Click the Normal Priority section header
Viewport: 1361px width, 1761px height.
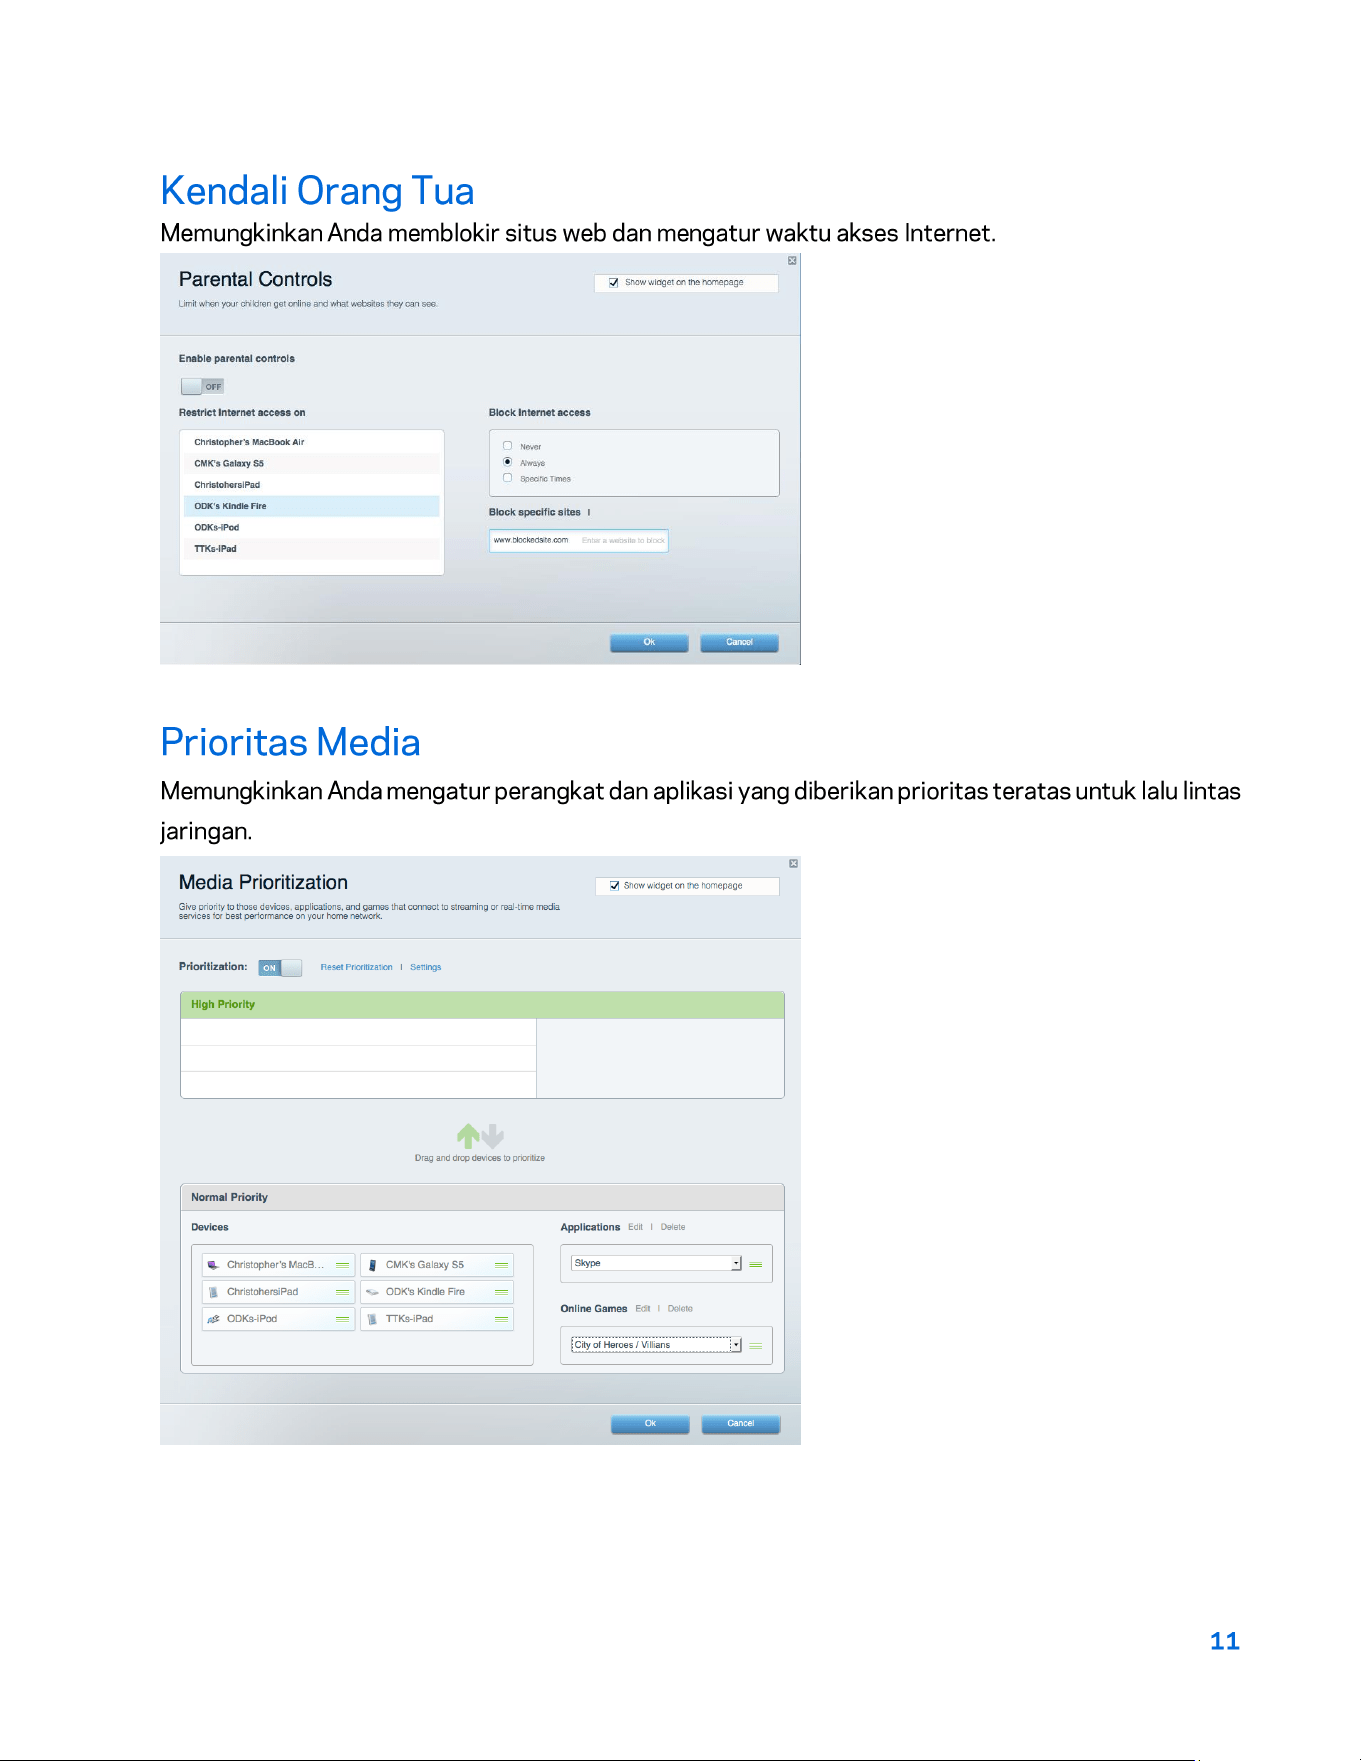pos(482,1197)
